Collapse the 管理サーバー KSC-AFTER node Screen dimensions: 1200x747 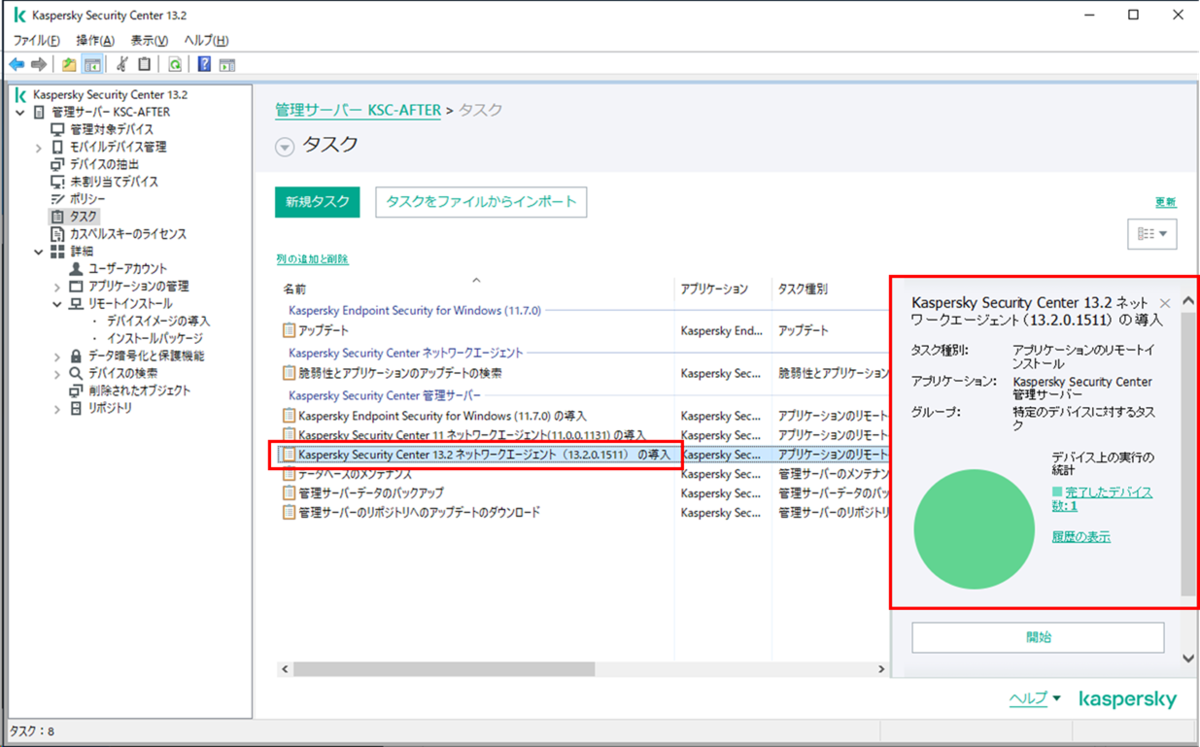click(20, 112)
